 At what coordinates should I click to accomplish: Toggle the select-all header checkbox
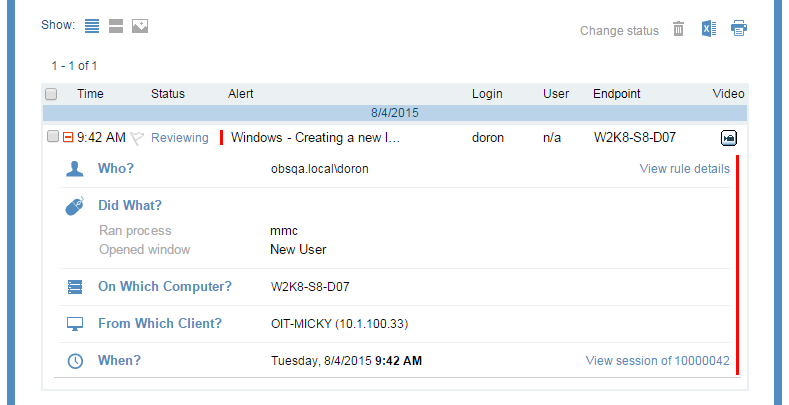51,94
